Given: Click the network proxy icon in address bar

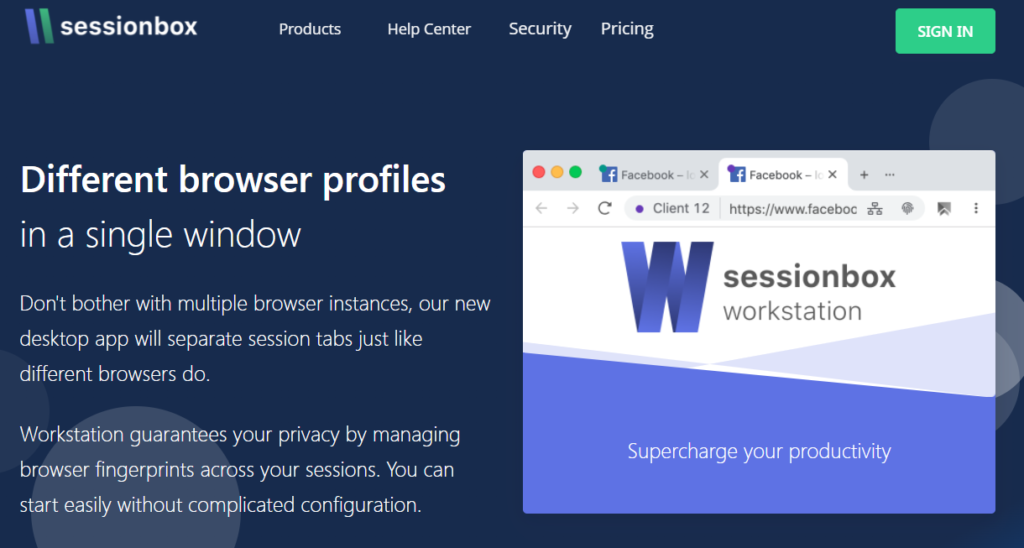Looking at the screenshot, I should [874, 208].
